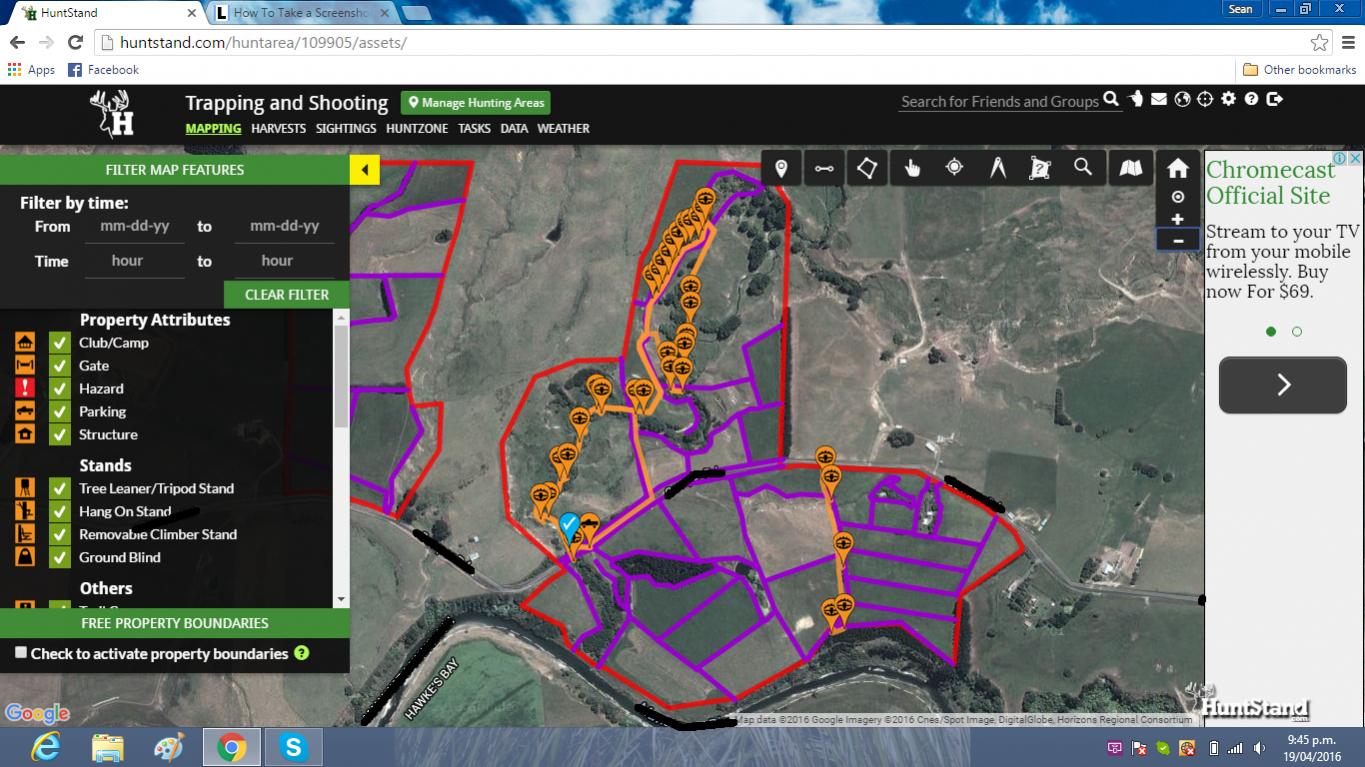Viewport: 1365px width, 767px height.
Task: Click Manage Hunting Areas button
Action: pos(476,103)
